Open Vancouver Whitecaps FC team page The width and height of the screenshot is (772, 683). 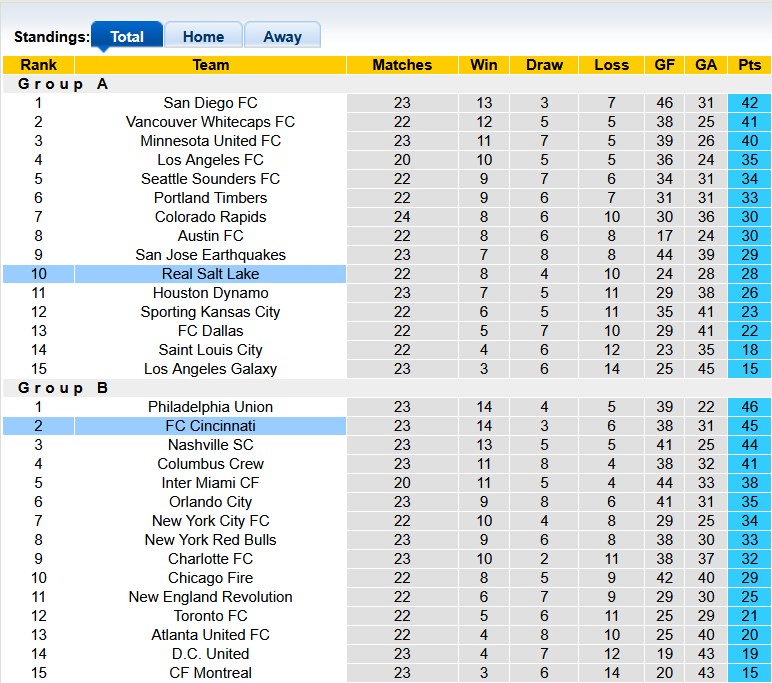(210, 122)
